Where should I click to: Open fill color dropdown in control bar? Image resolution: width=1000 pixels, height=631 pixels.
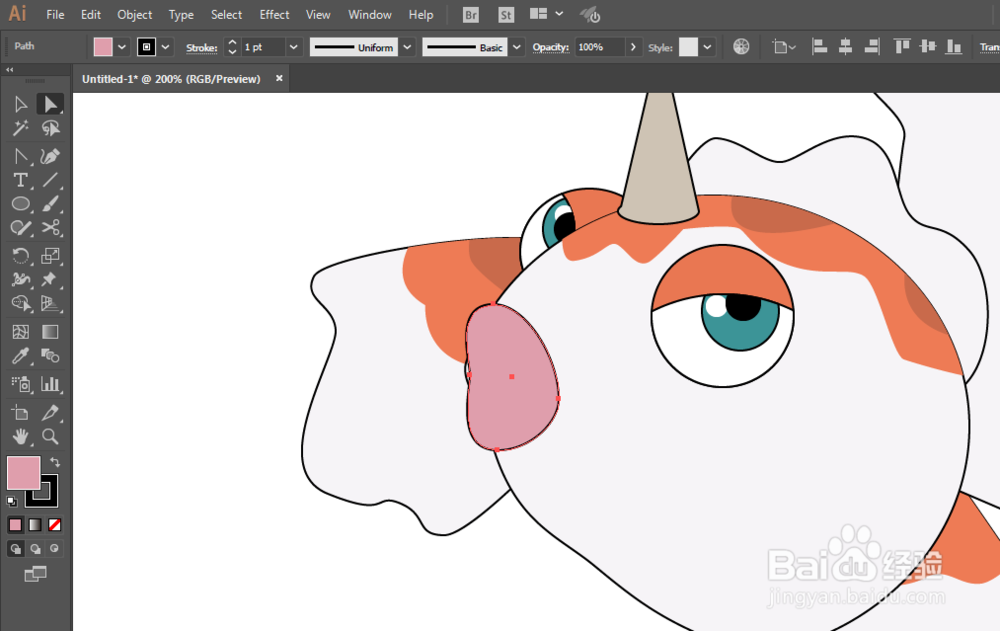(x=122, y=47)
